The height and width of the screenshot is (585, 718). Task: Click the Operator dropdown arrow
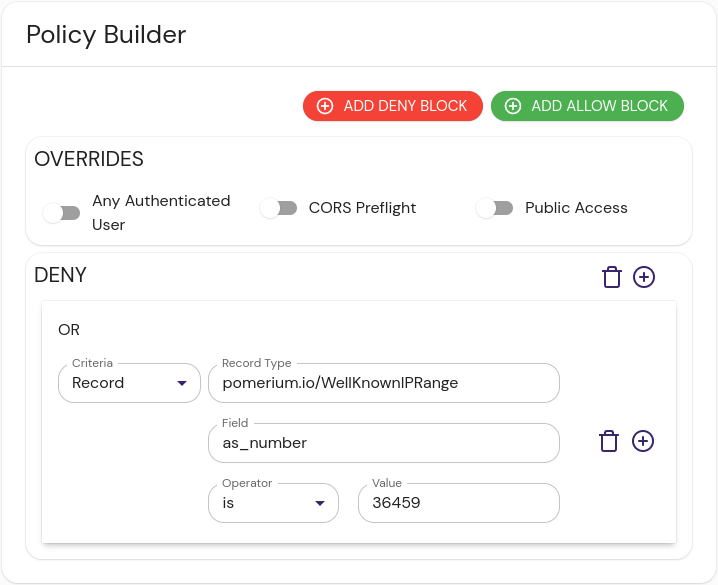(x=320, y=503)
